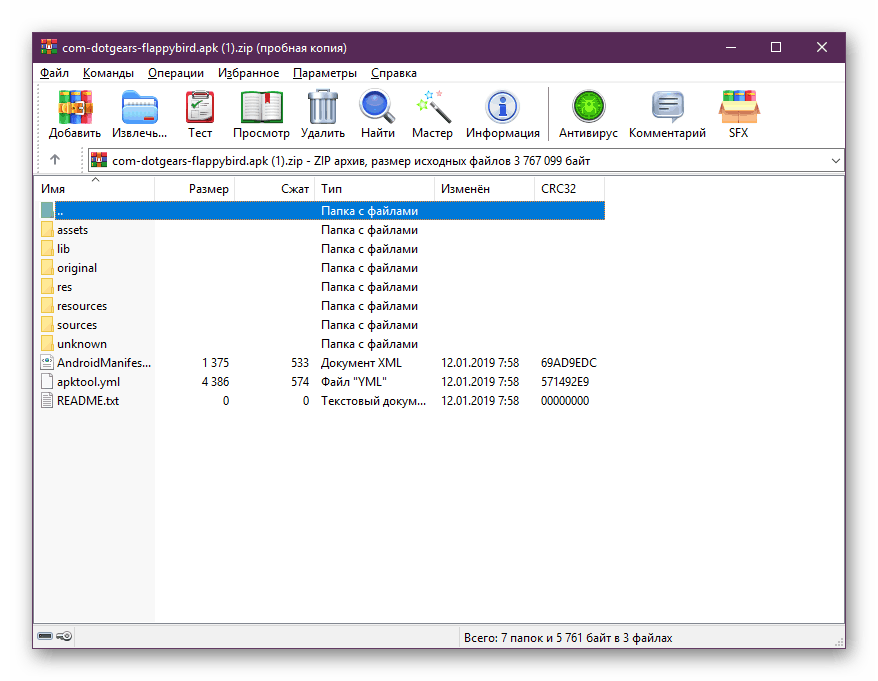The width and height of the screenshot is (878, 681).
Task: Open the Справка menu
Action: tap(394, 73)
